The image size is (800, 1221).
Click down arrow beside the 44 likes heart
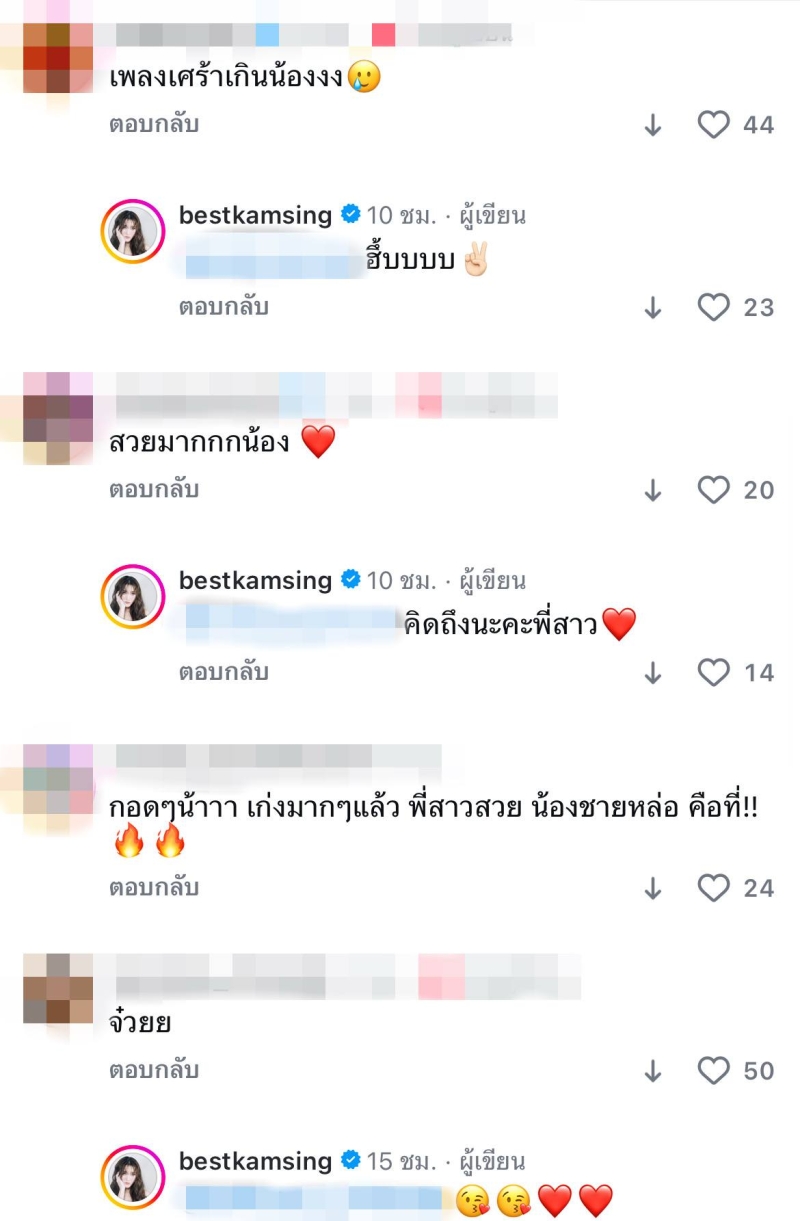click(x=653, y=125)
